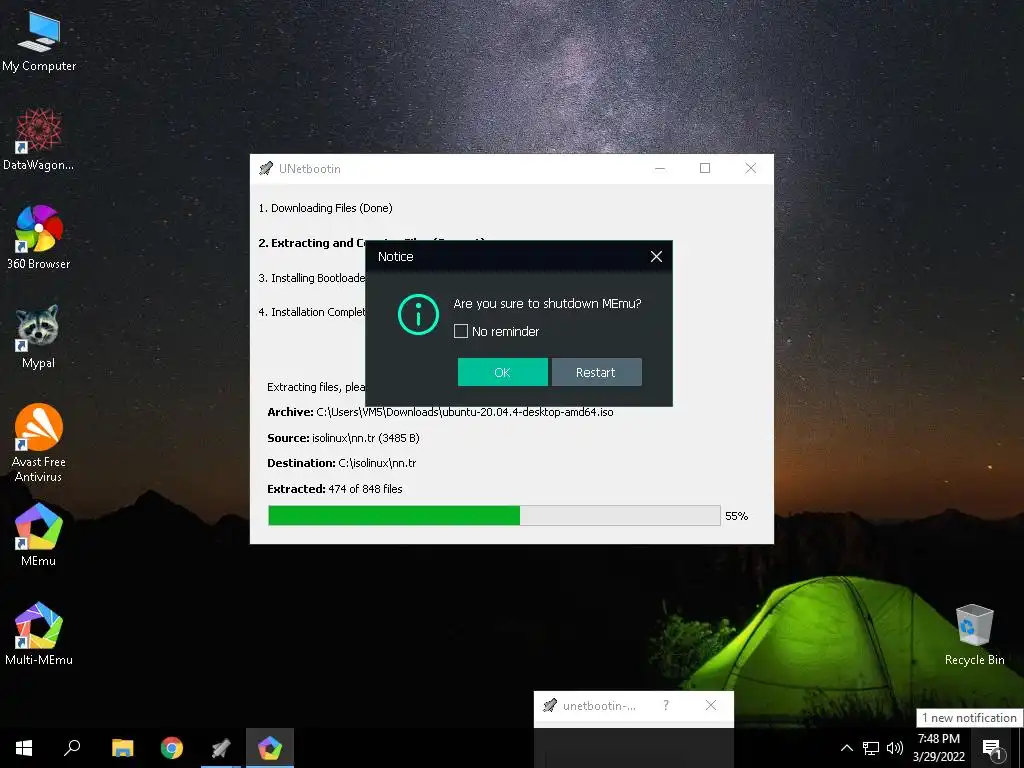This screenshot has height=768, width=1024.
Task: Click the 'Source: isolinux\nn.tr' line
Action: 343,438
